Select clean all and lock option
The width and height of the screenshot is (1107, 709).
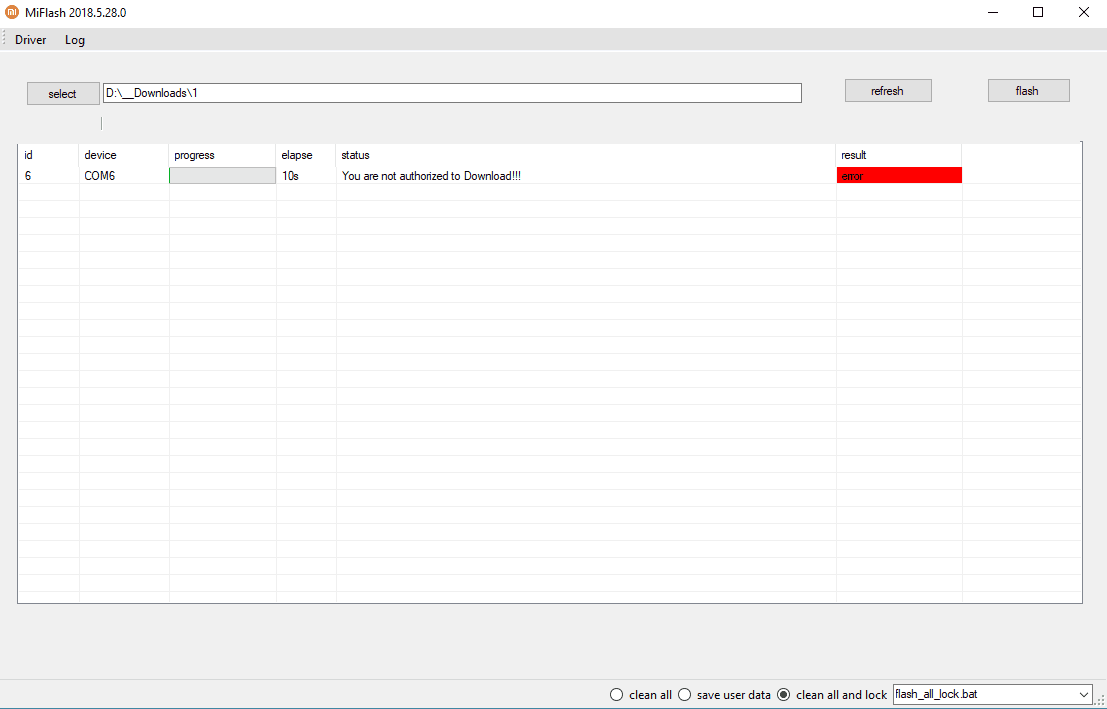pos(831,695)
